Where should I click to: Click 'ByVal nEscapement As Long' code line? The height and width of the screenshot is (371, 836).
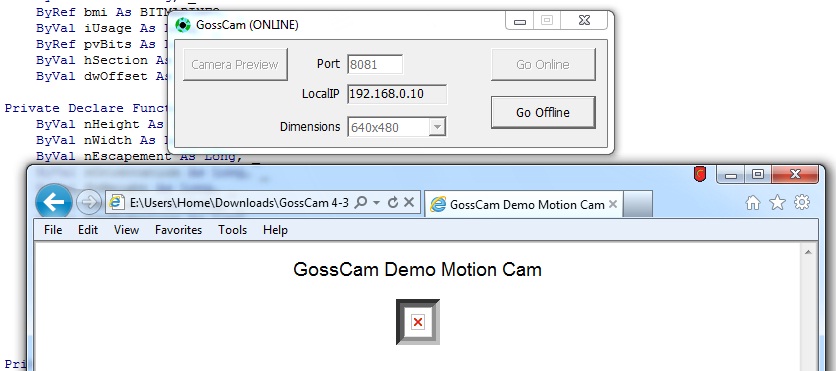pyautogui.click(x=140, y=156)
